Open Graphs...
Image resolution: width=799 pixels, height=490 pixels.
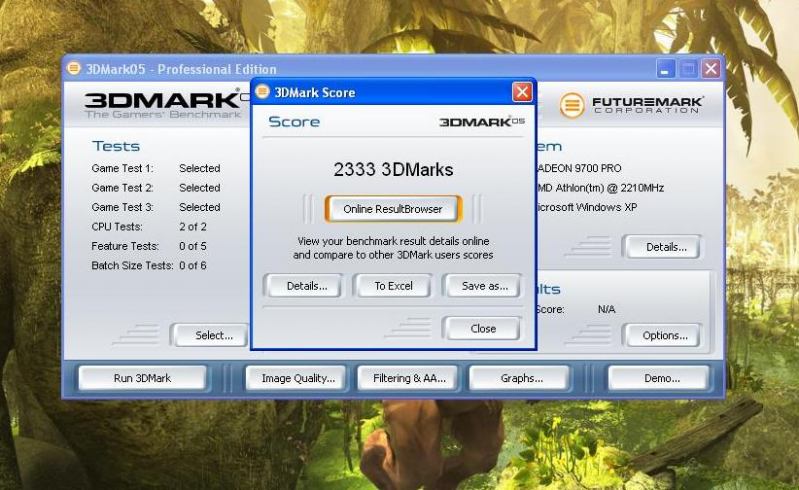pos(521,378)
